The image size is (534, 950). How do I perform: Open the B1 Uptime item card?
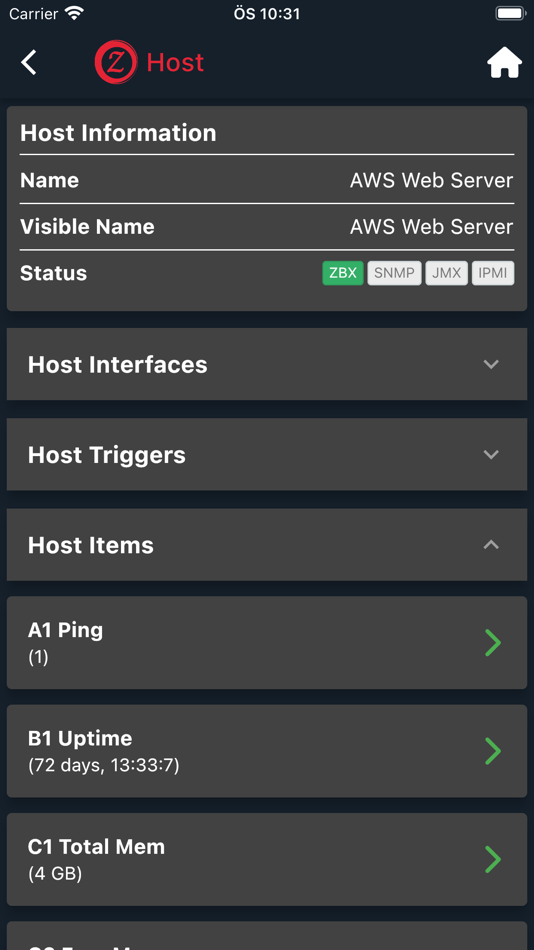click(267, 751)
